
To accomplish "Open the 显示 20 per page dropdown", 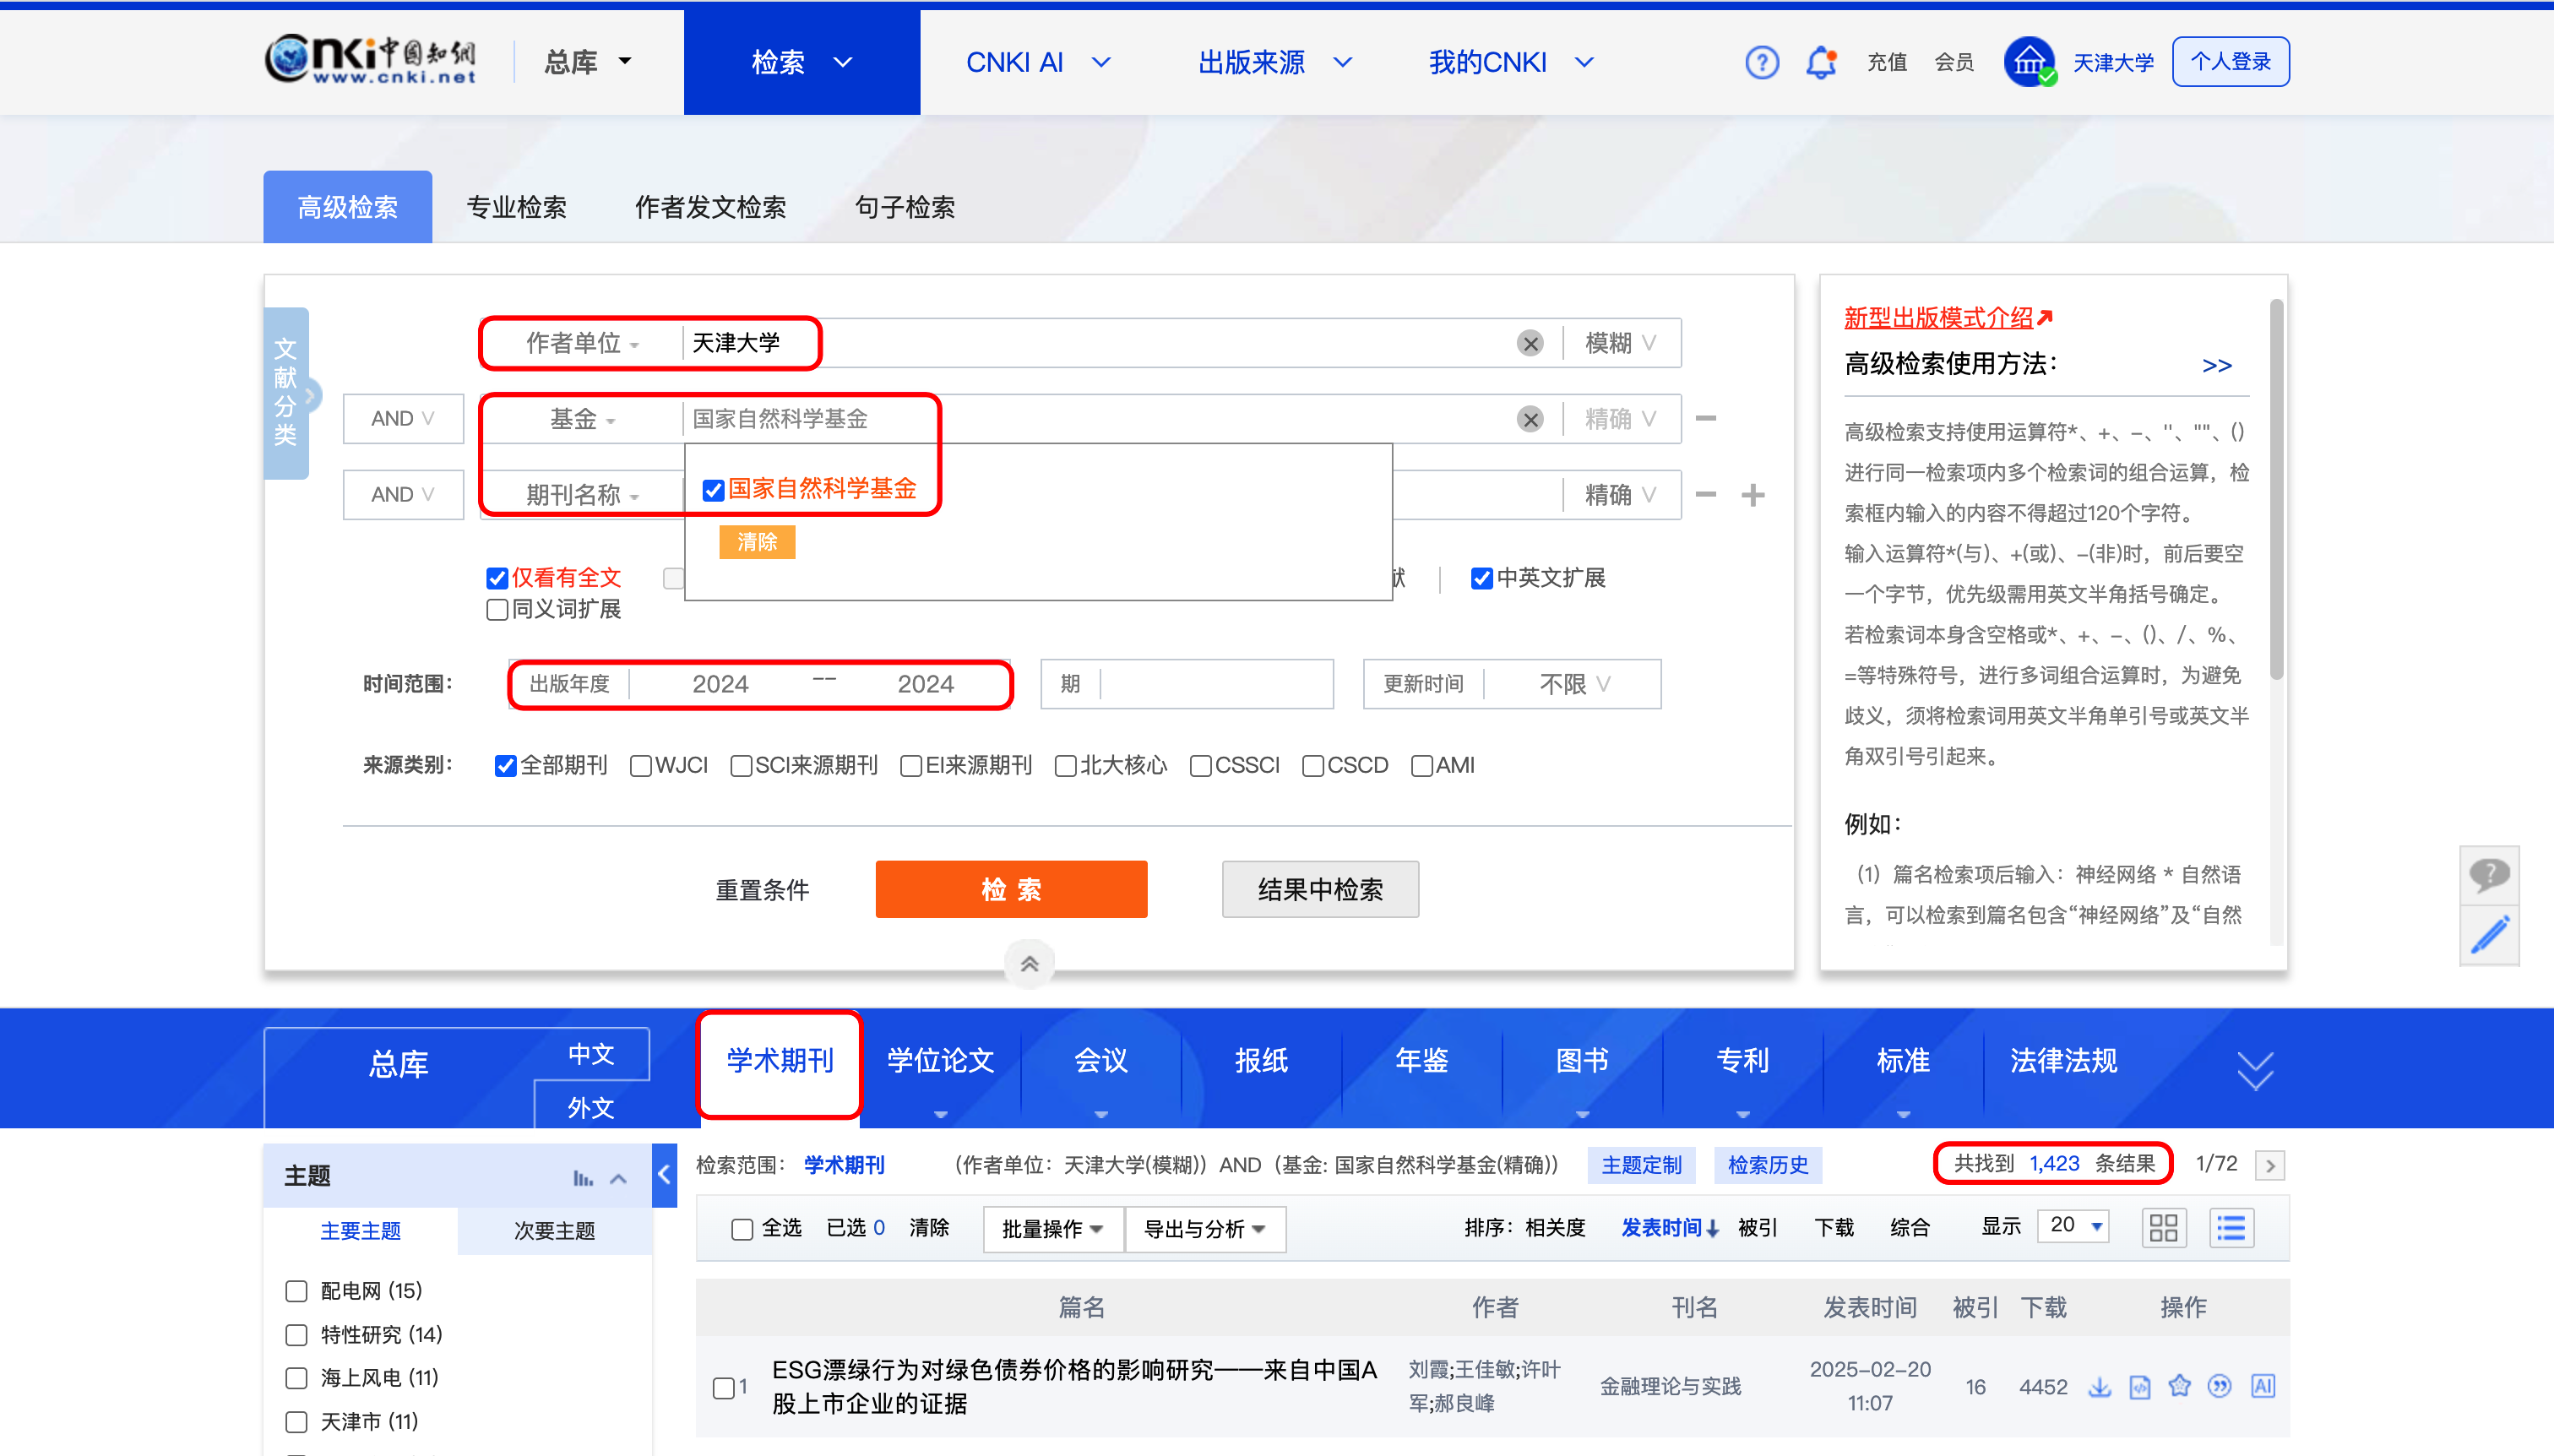I will coord(2076,1226).
